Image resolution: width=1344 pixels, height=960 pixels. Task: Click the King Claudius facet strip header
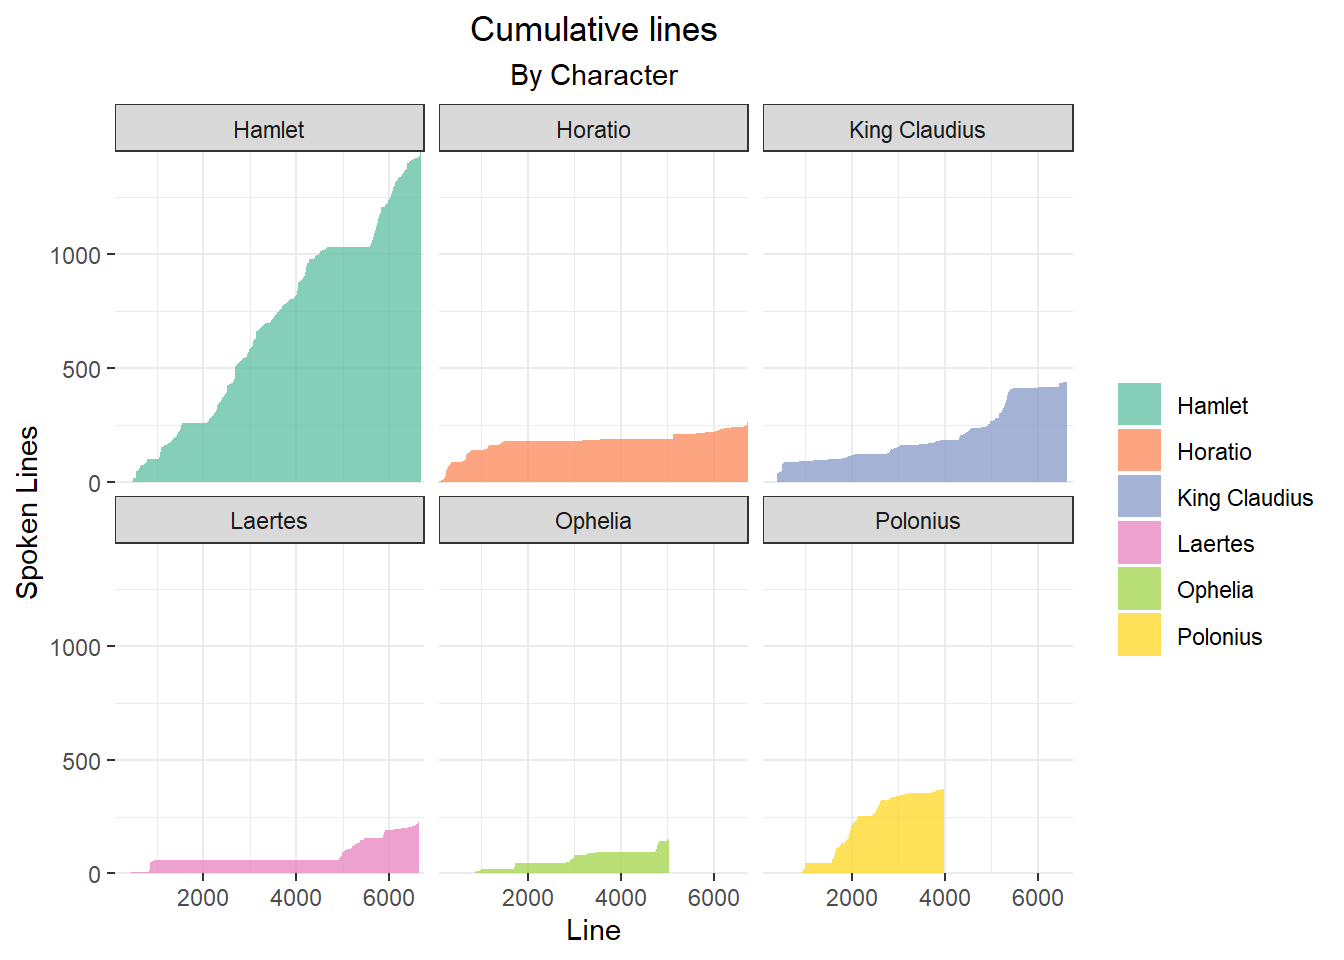pos(917,129)
